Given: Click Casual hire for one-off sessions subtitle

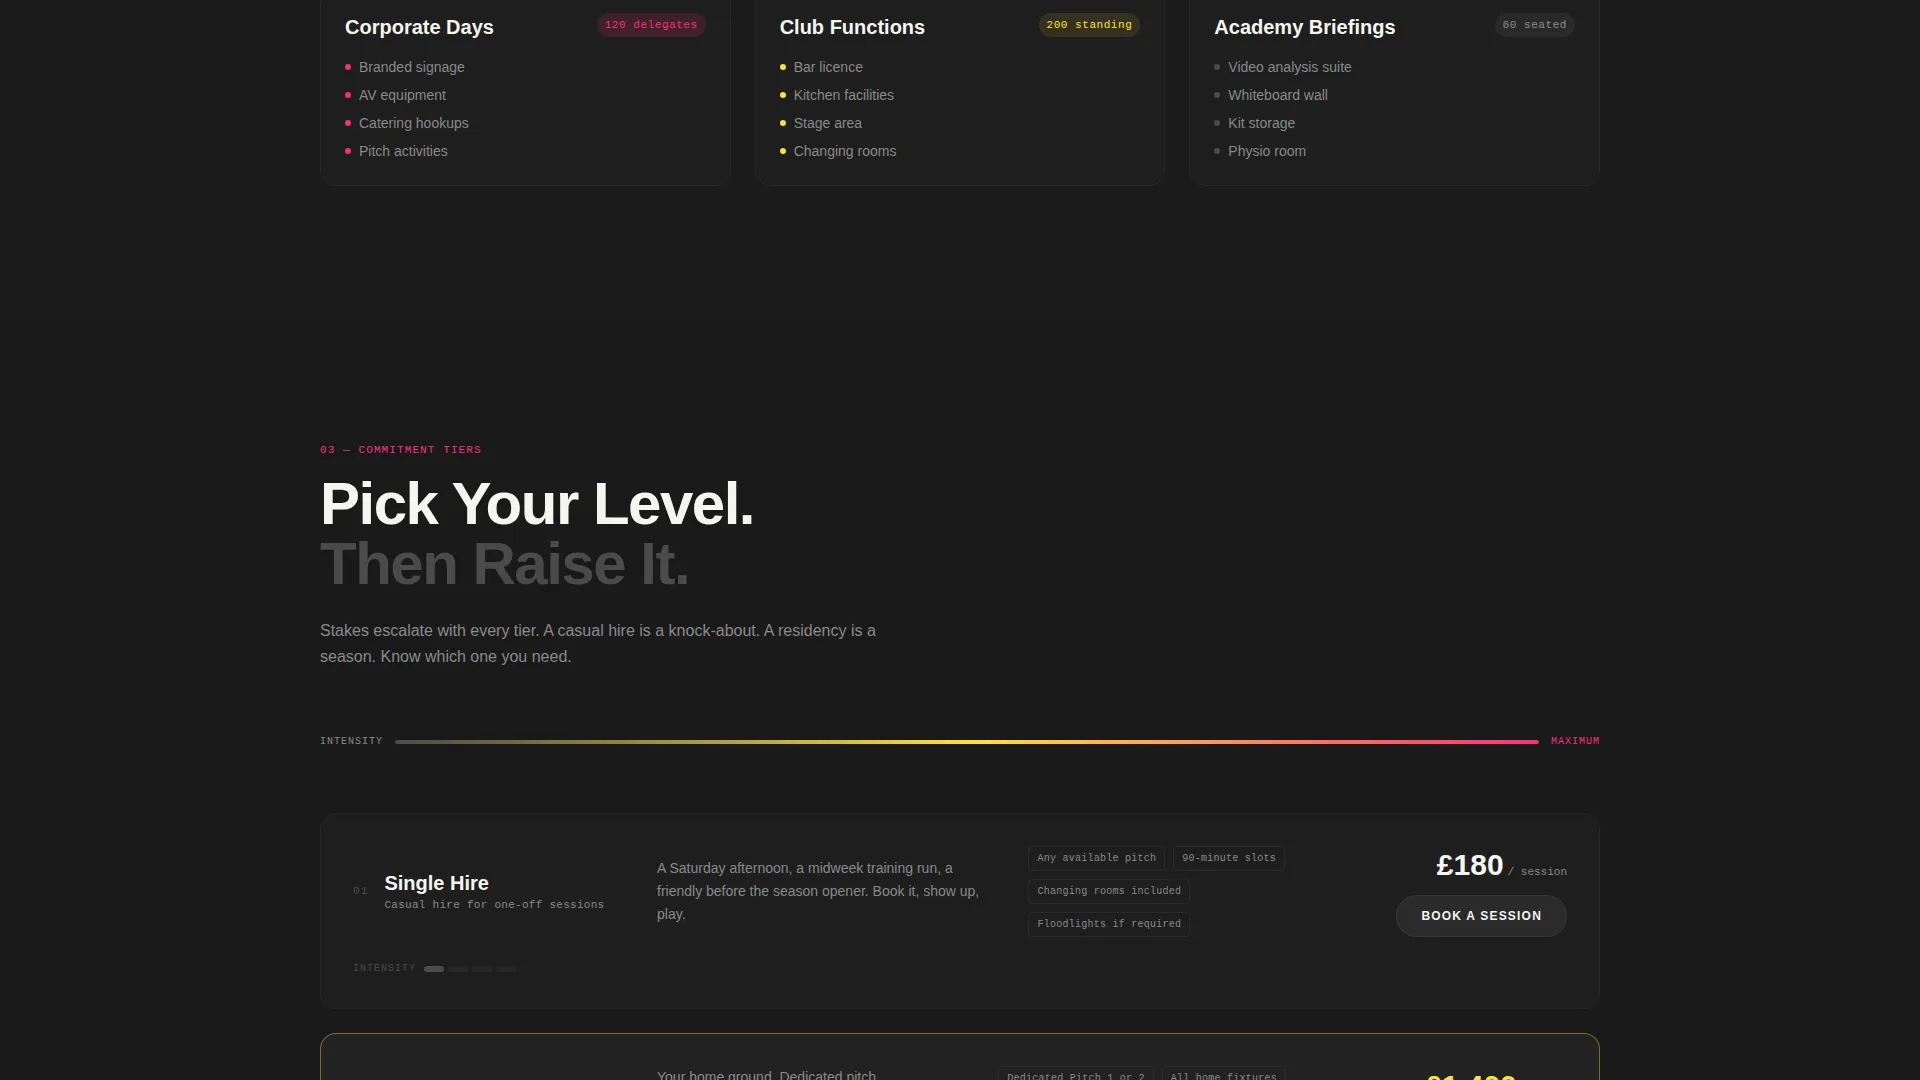Looking at the screenshot, I should coord(494,905).
